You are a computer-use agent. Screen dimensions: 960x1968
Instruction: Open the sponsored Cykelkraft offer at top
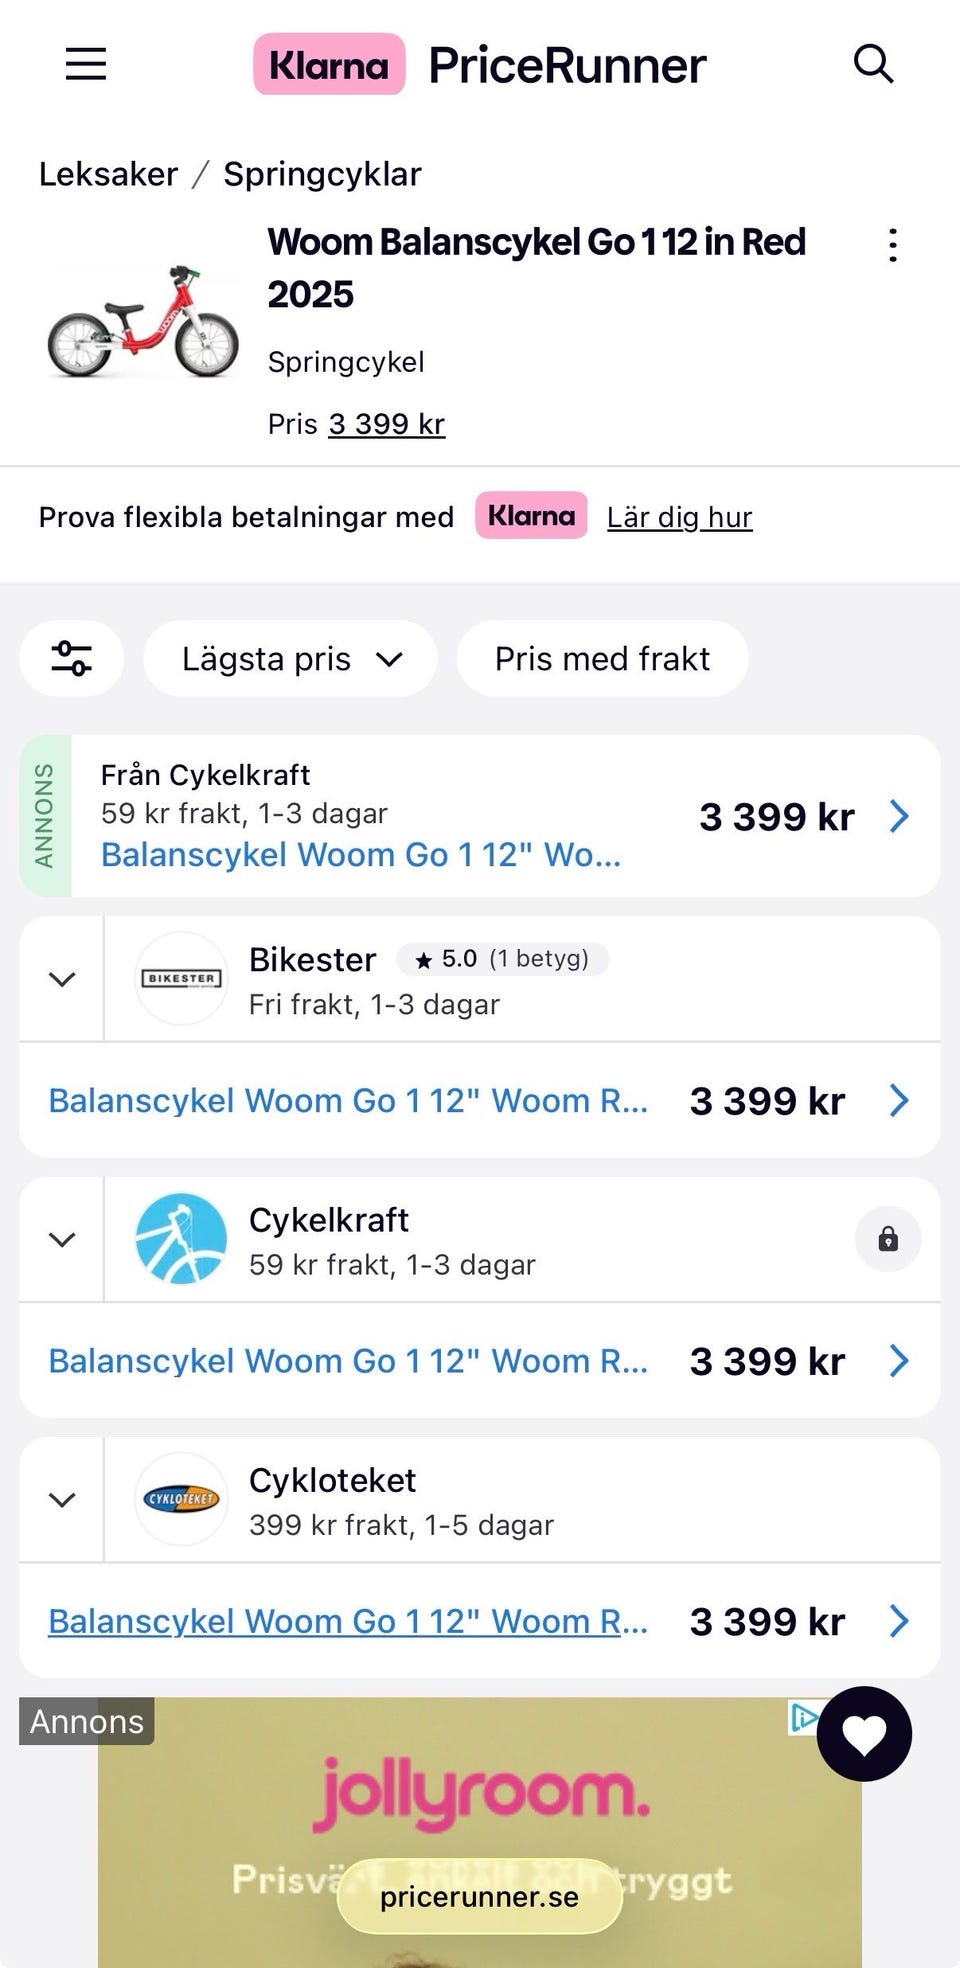pyautogui.click(x=480, y=816)
